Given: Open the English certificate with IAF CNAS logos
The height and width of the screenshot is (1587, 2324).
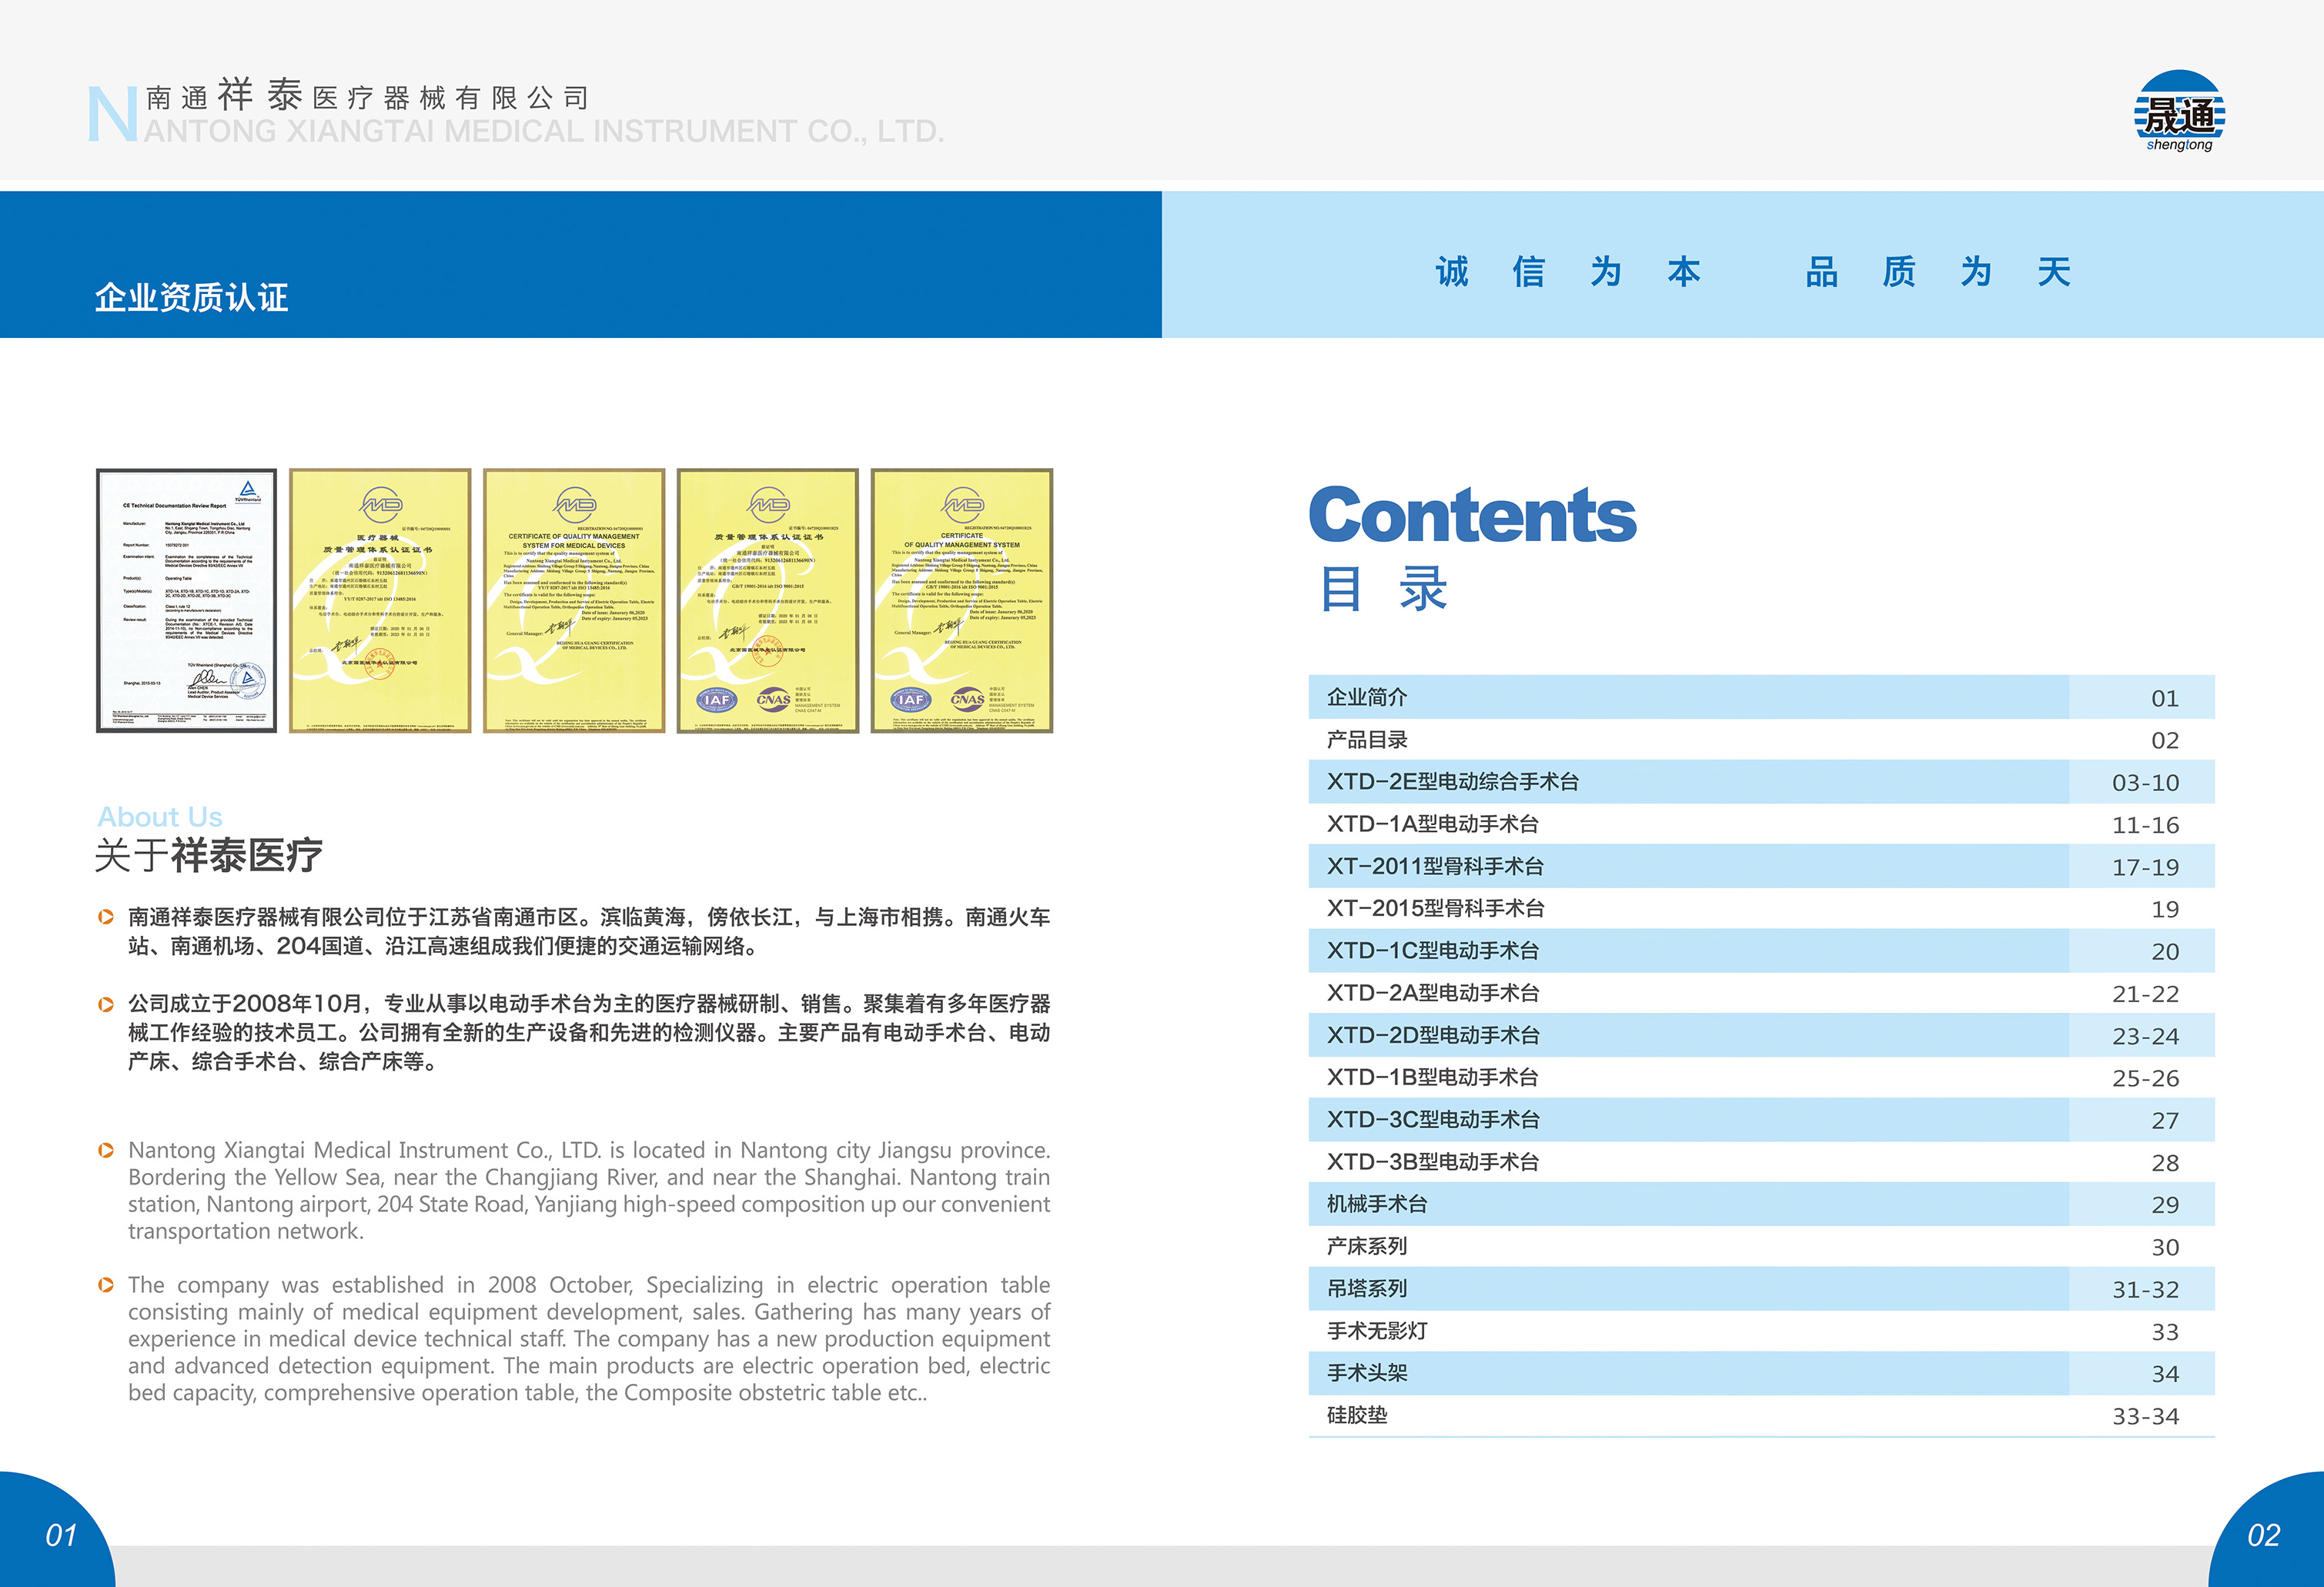Looking at the screenshot, I should click(962, 600).
